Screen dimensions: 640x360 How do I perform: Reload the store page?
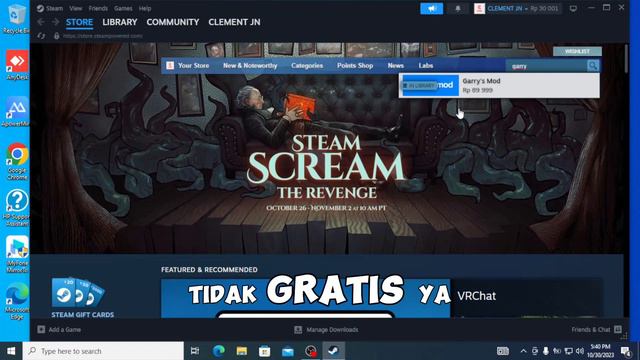point(41,36)
